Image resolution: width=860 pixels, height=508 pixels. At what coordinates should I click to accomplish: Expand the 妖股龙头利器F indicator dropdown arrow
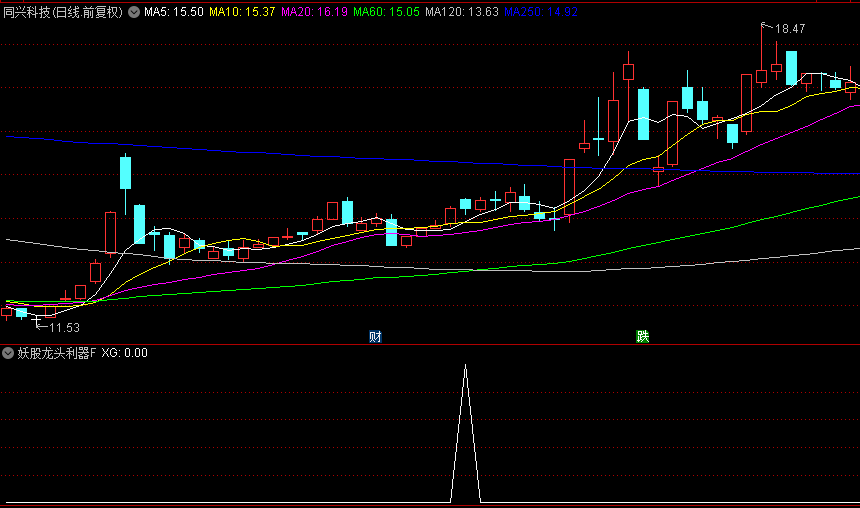click(9, 353)
